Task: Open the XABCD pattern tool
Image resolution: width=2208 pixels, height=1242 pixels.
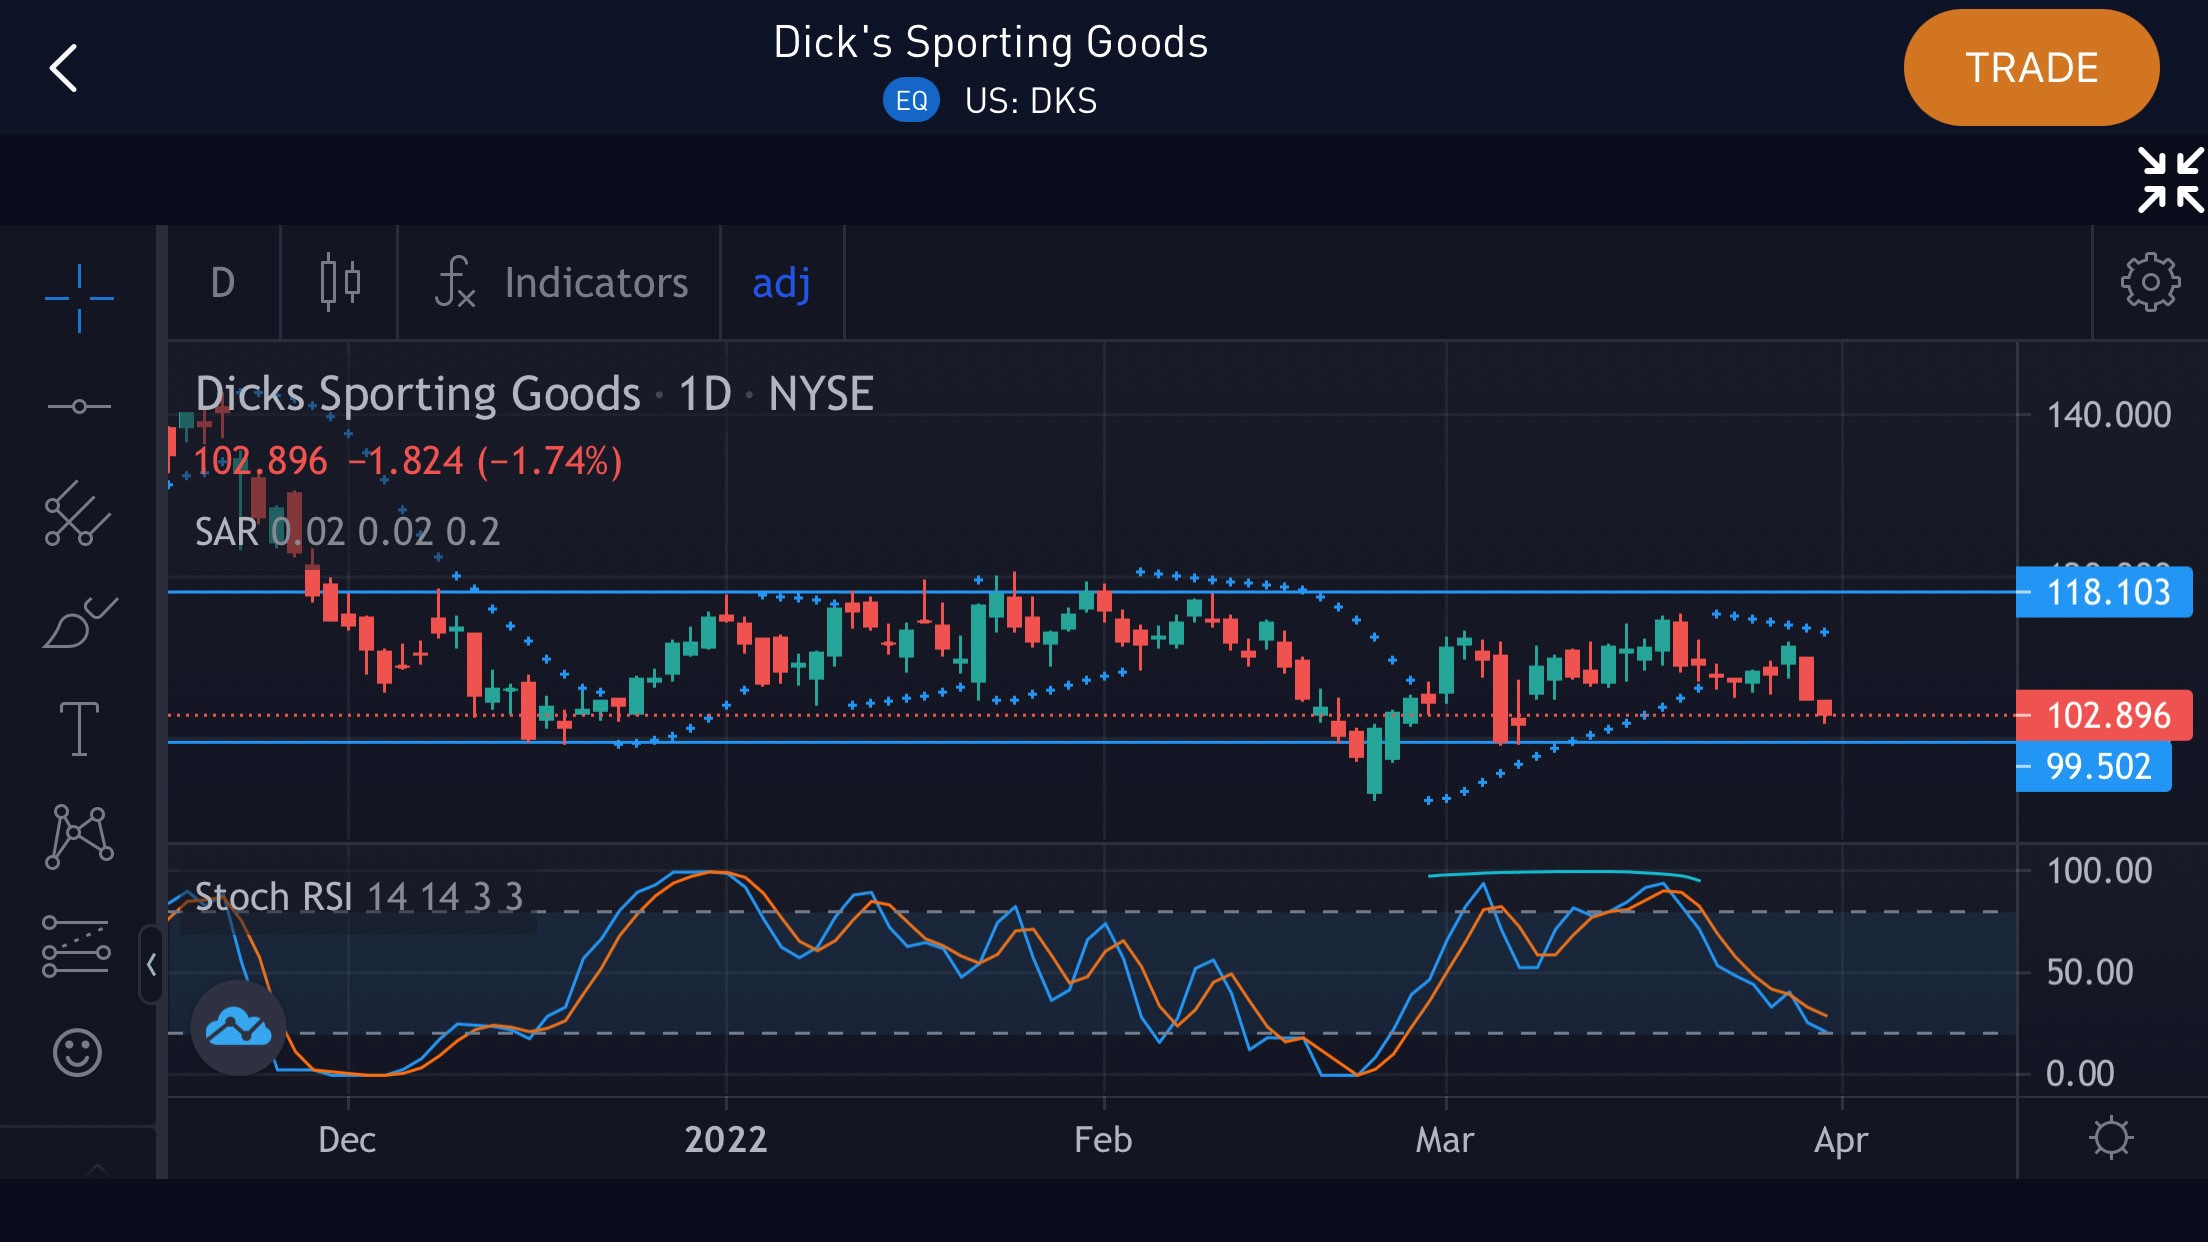Action: 79,836
